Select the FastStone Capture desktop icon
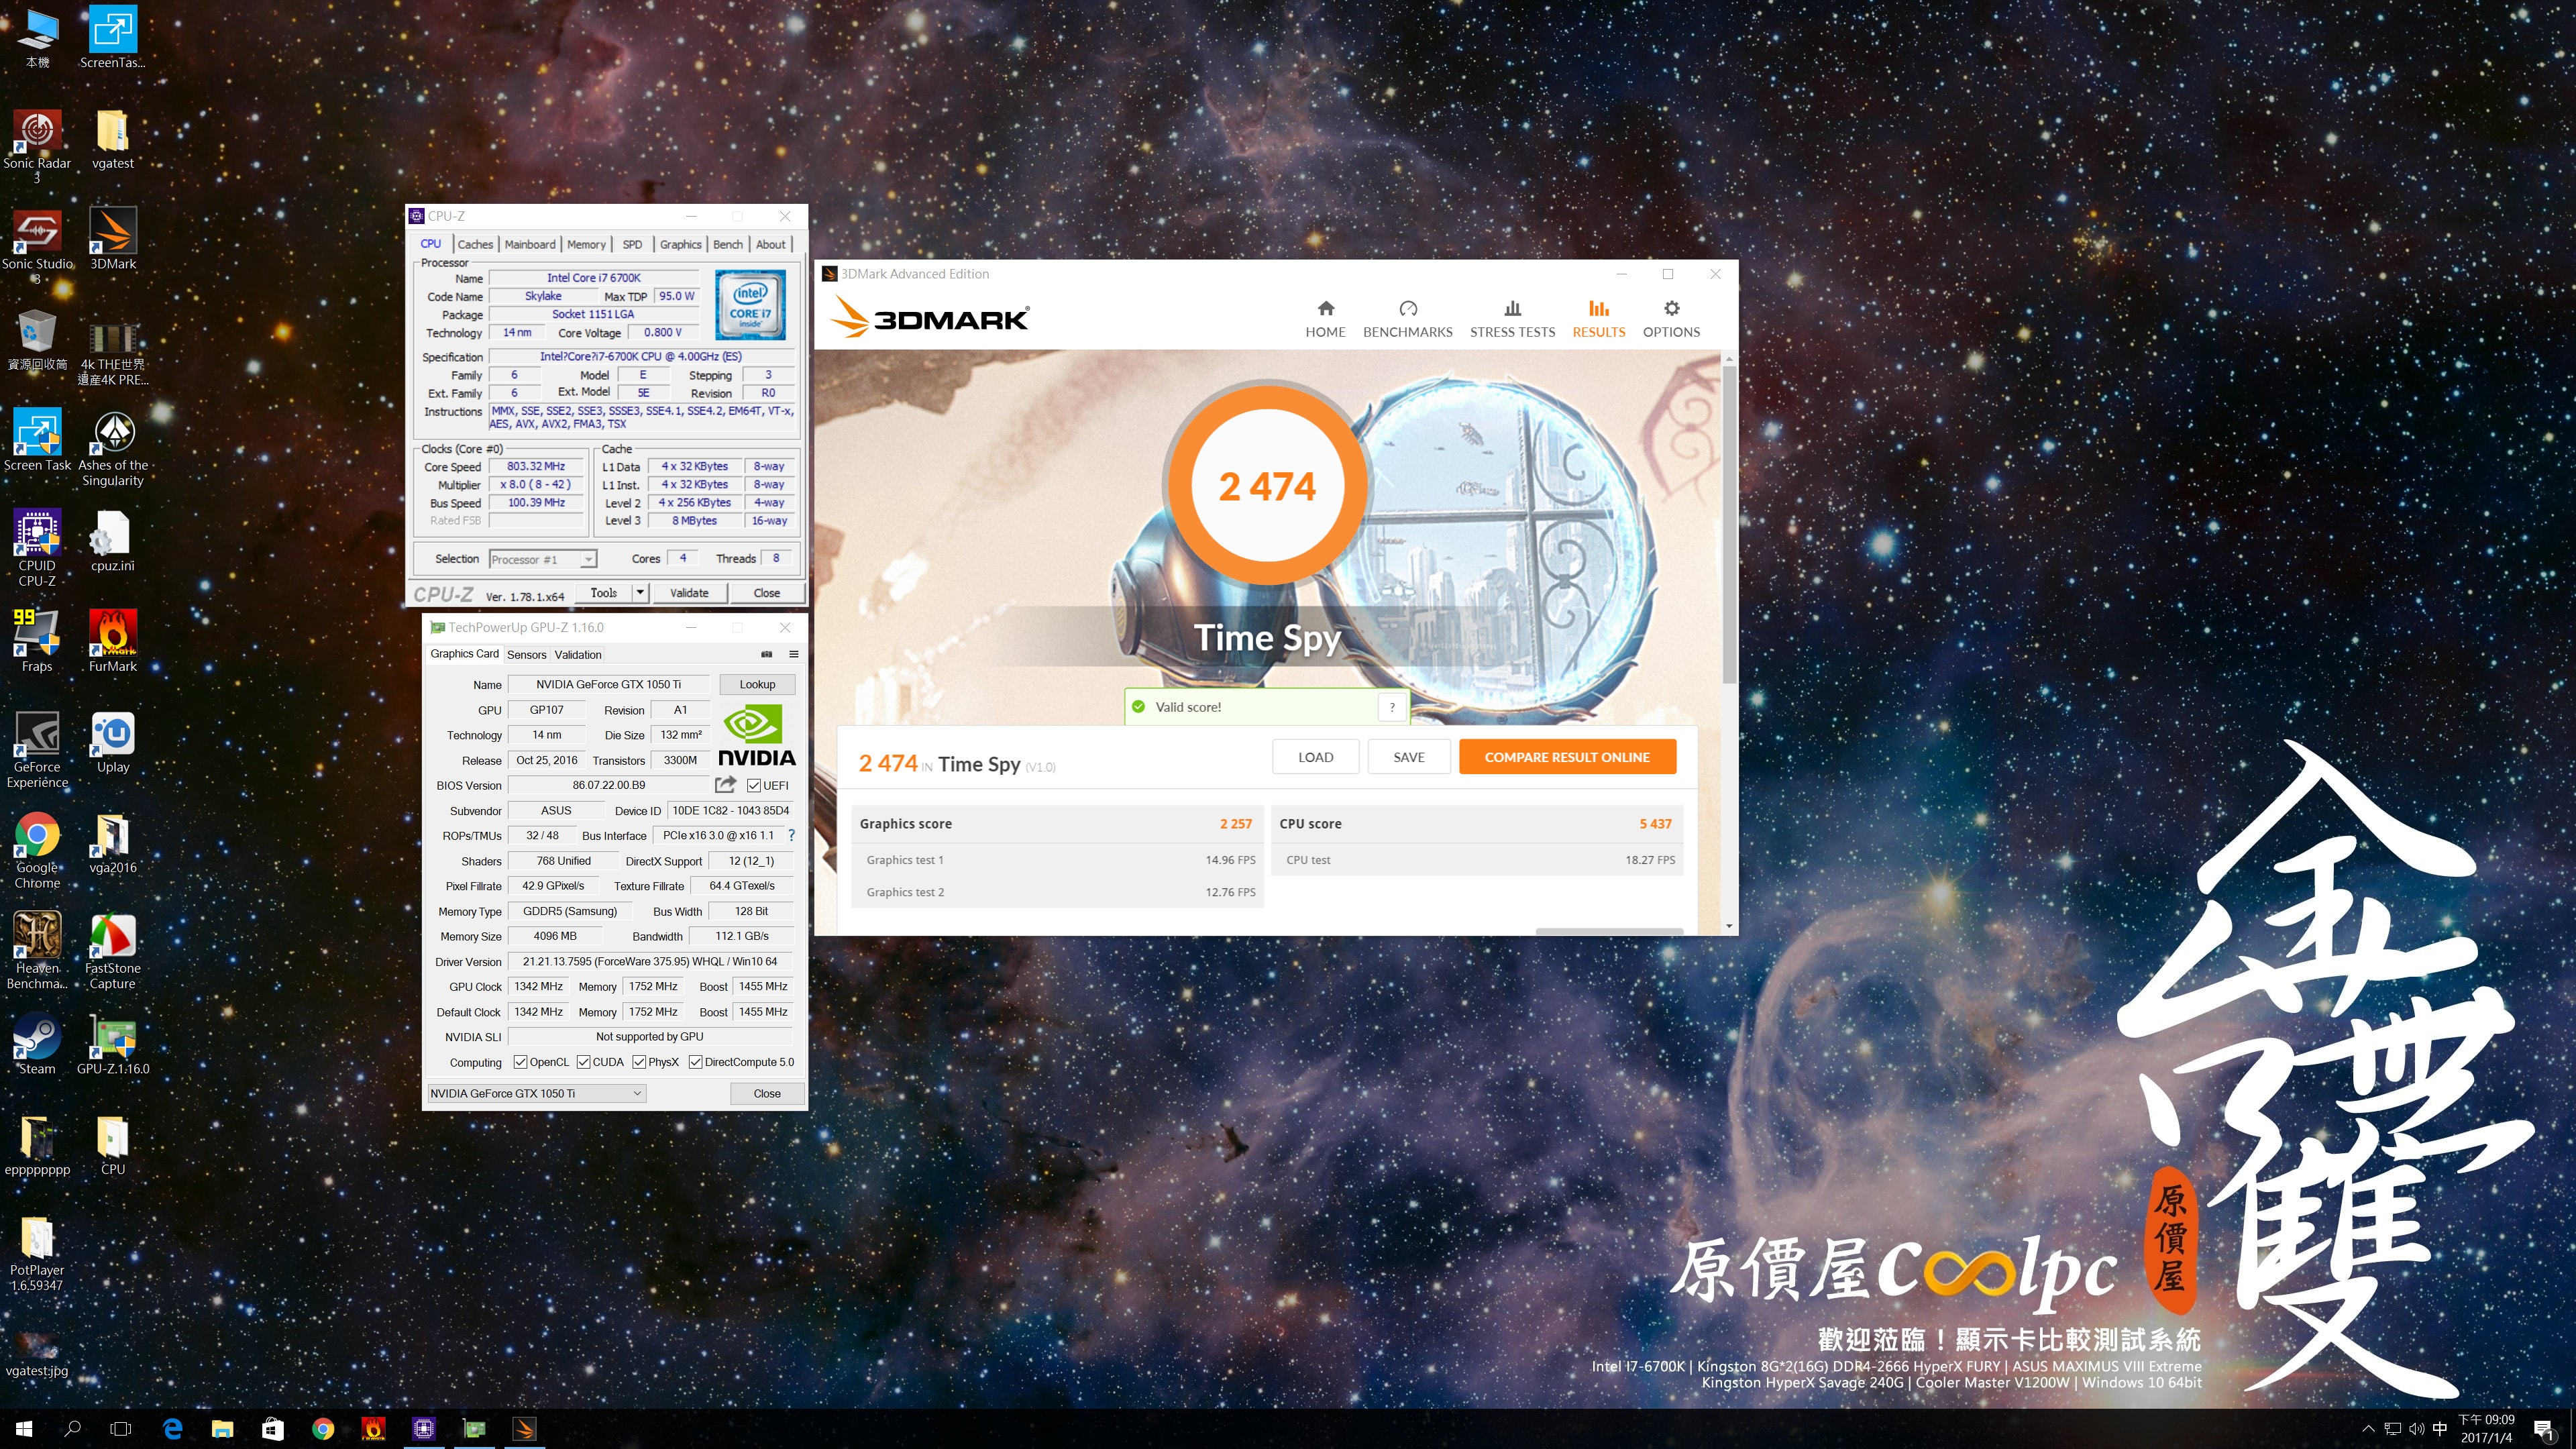This screenshot has width=2576, height=1449. pyautogui.click(x=113, y=950)
